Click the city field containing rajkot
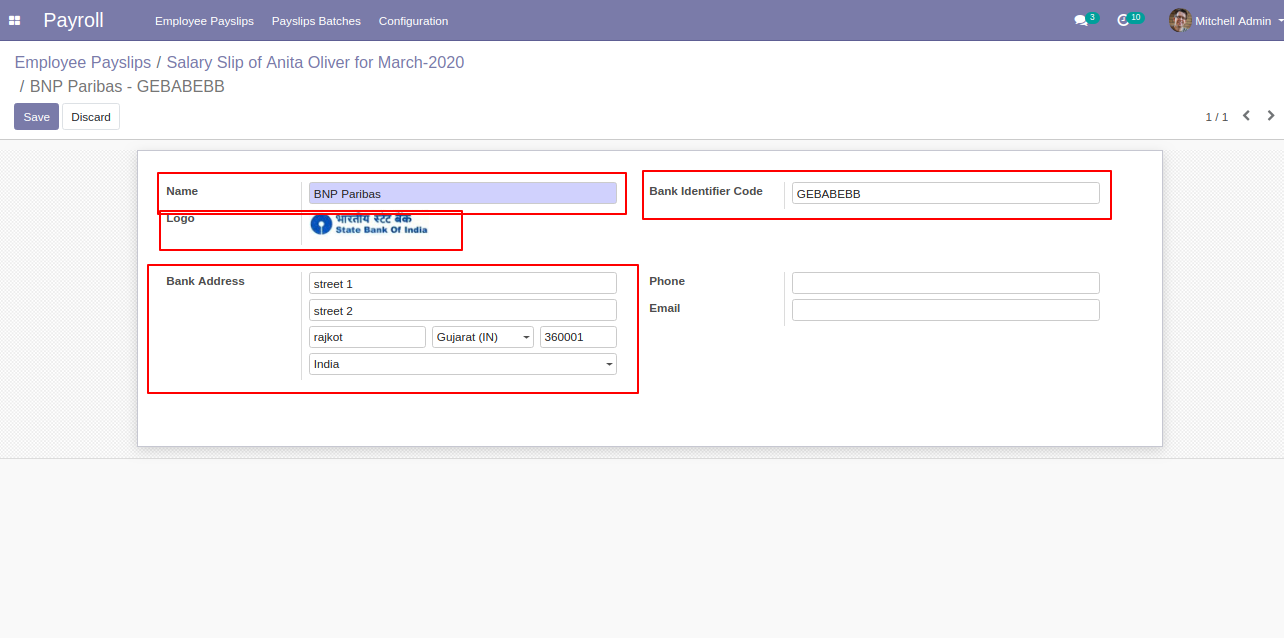1284x638 pixels. (367, 337)
